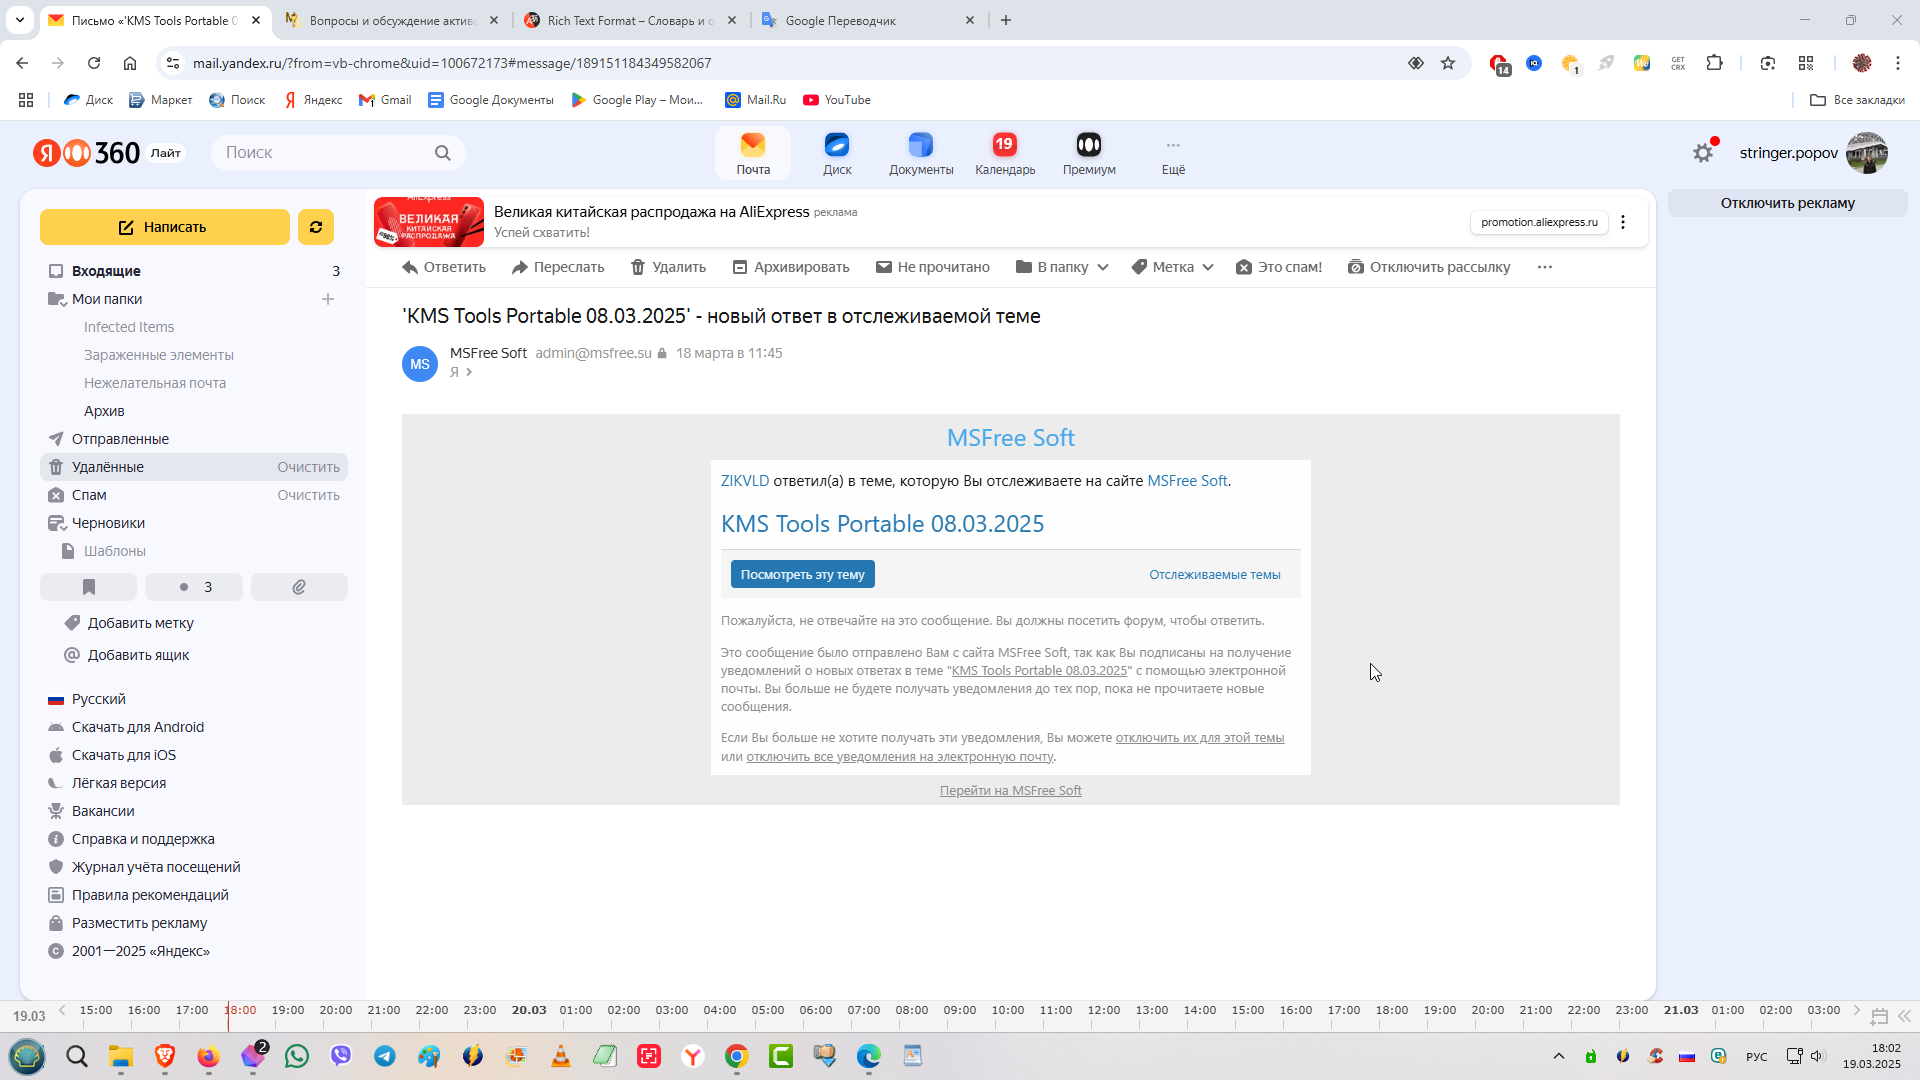Open the Infected Items folder
Image resolution: width=1920 pixels, height=1080 pixels.
coord(129,327)
